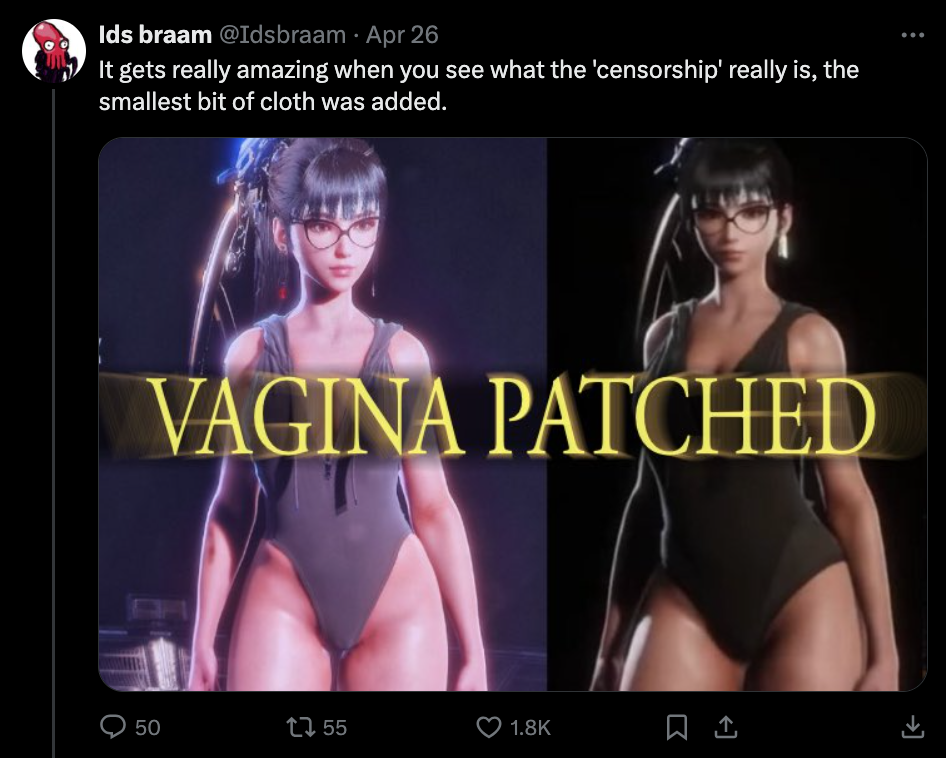Click the text 'smallest bit of cloth was added.'
Viewport: 946px width, 758px height.
coord(273,101)
